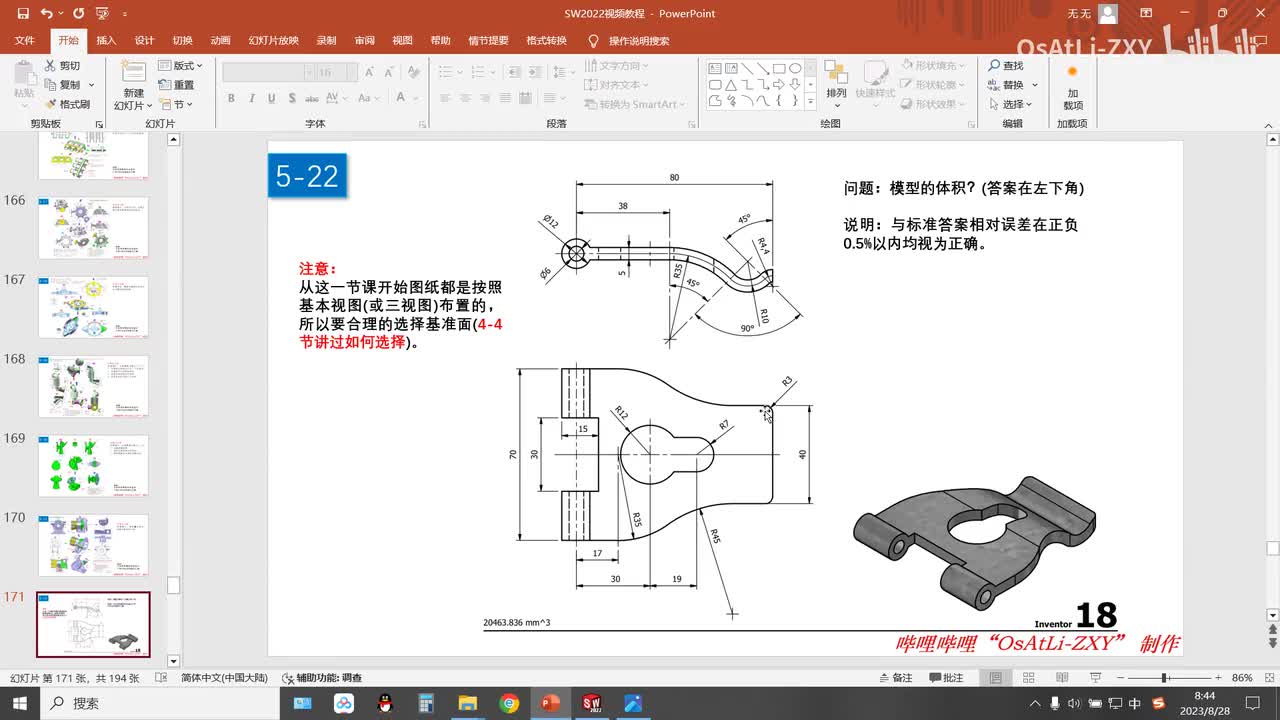Toggle strikethrough abc button

point(312,98)
